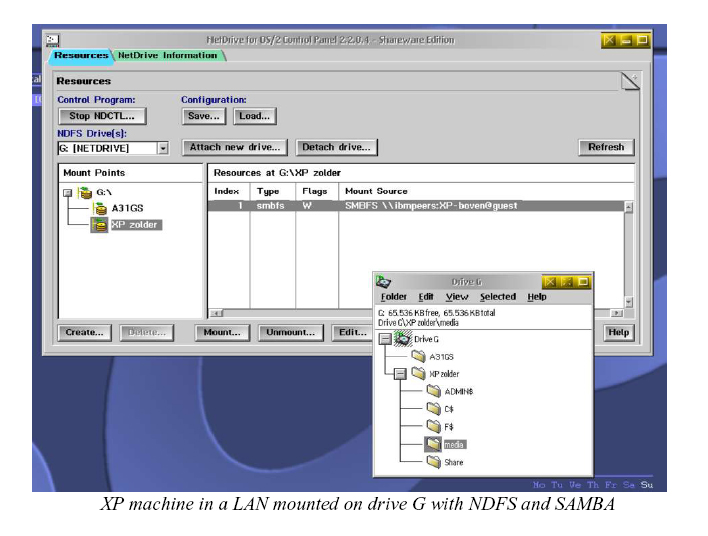The height and width of the screenshot is (536, 708).
Task: Select the XP zolder label in Mount Points
Action: pos(135,225)
